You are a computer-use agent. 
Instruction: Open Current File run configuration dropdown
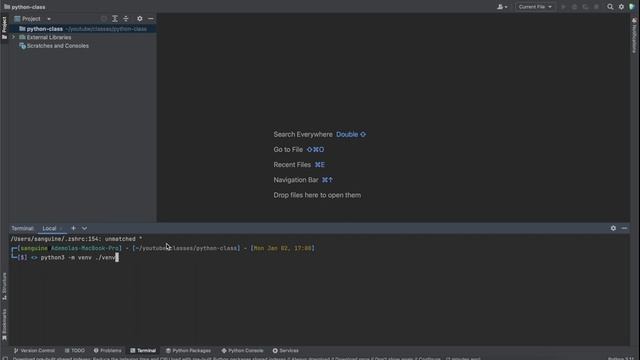pyautogui.click(x=535, y=7)
